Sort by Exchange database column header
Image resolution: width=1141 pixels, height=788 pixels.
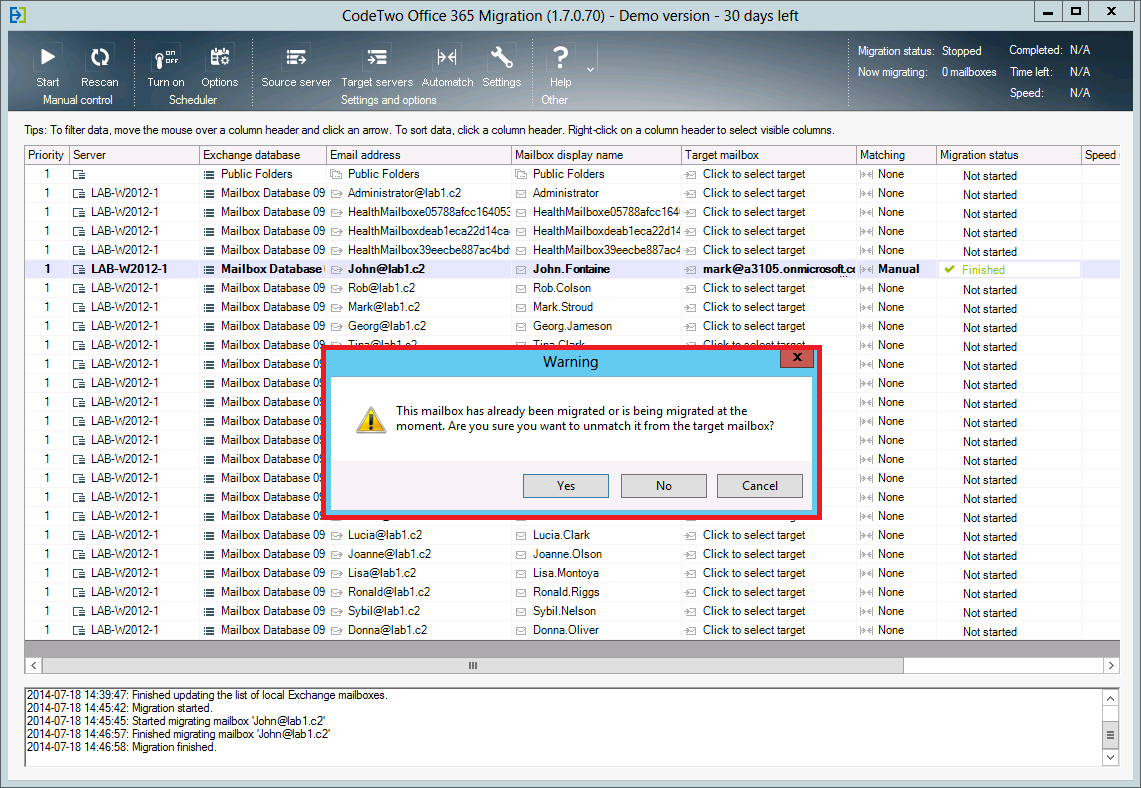click(263, 155)
